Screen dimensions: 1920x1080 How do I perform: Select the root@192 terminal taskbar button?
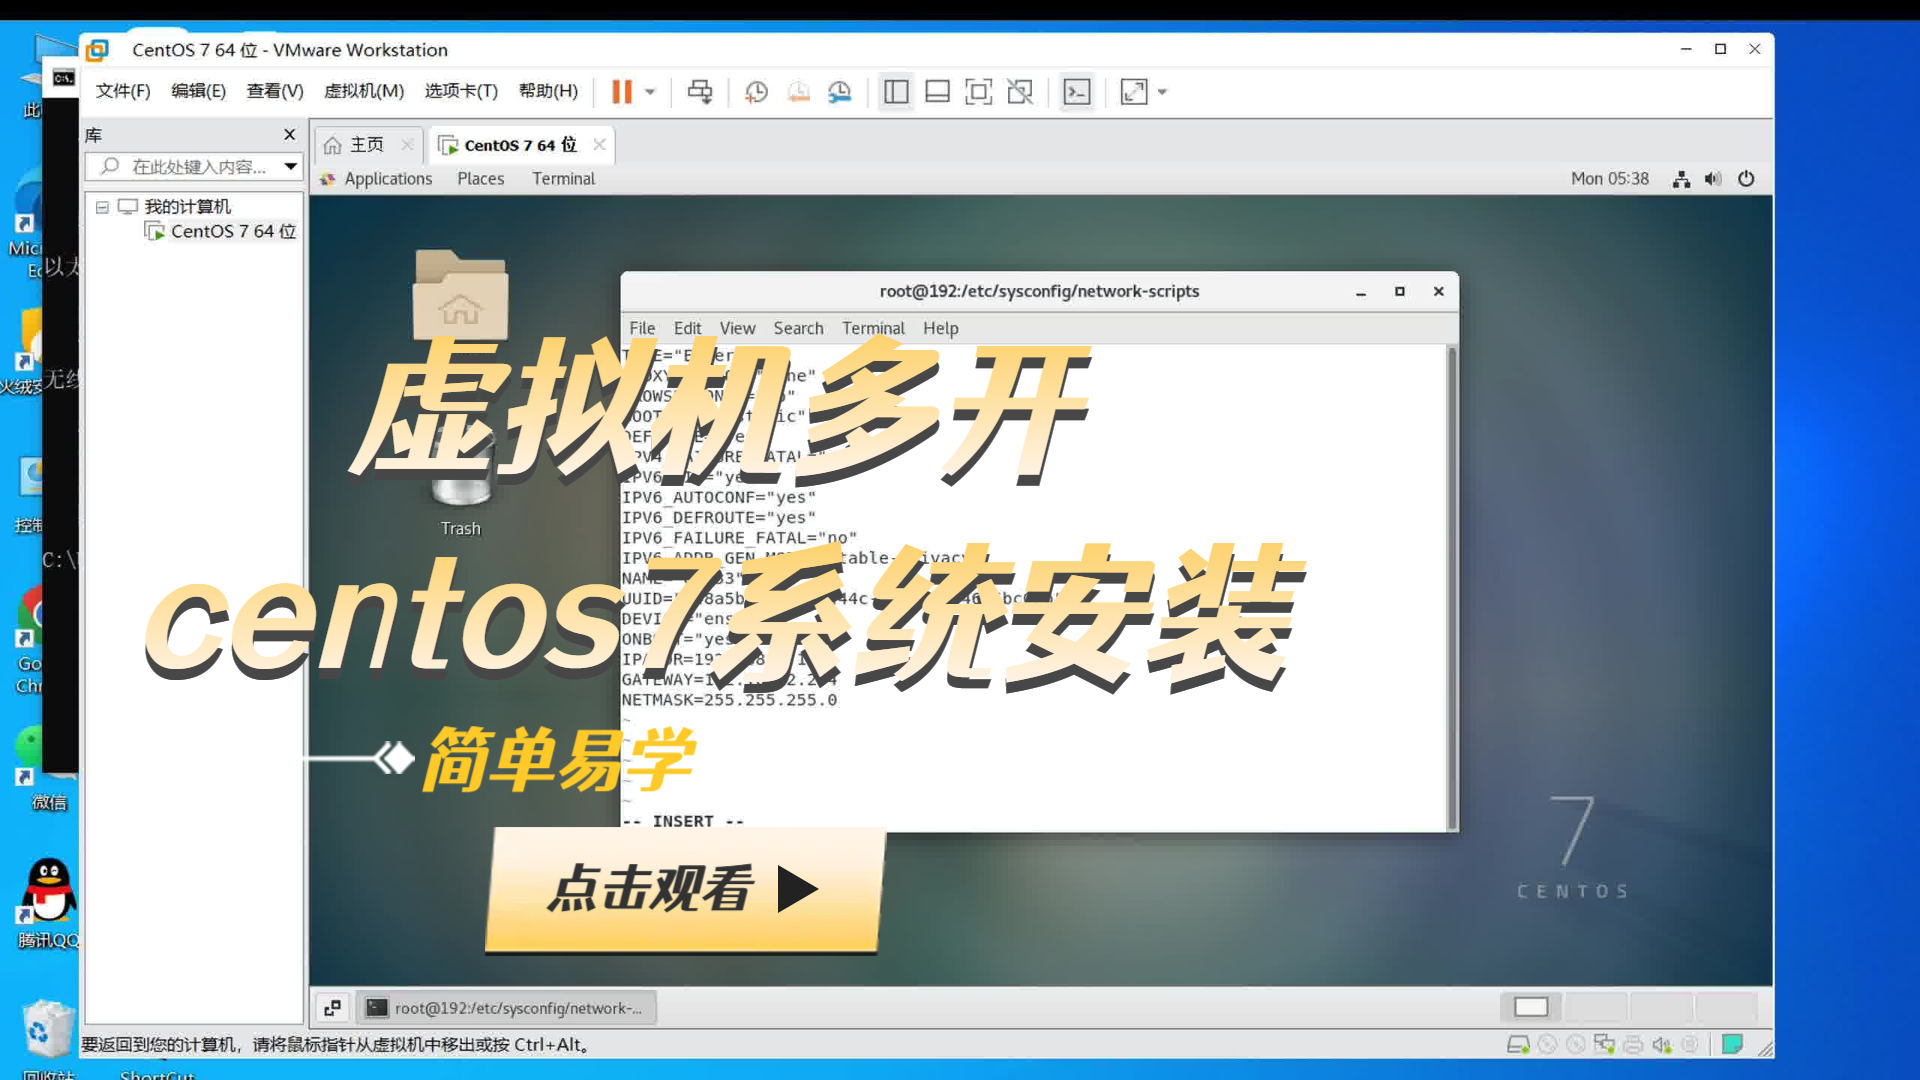point(506,1008)
